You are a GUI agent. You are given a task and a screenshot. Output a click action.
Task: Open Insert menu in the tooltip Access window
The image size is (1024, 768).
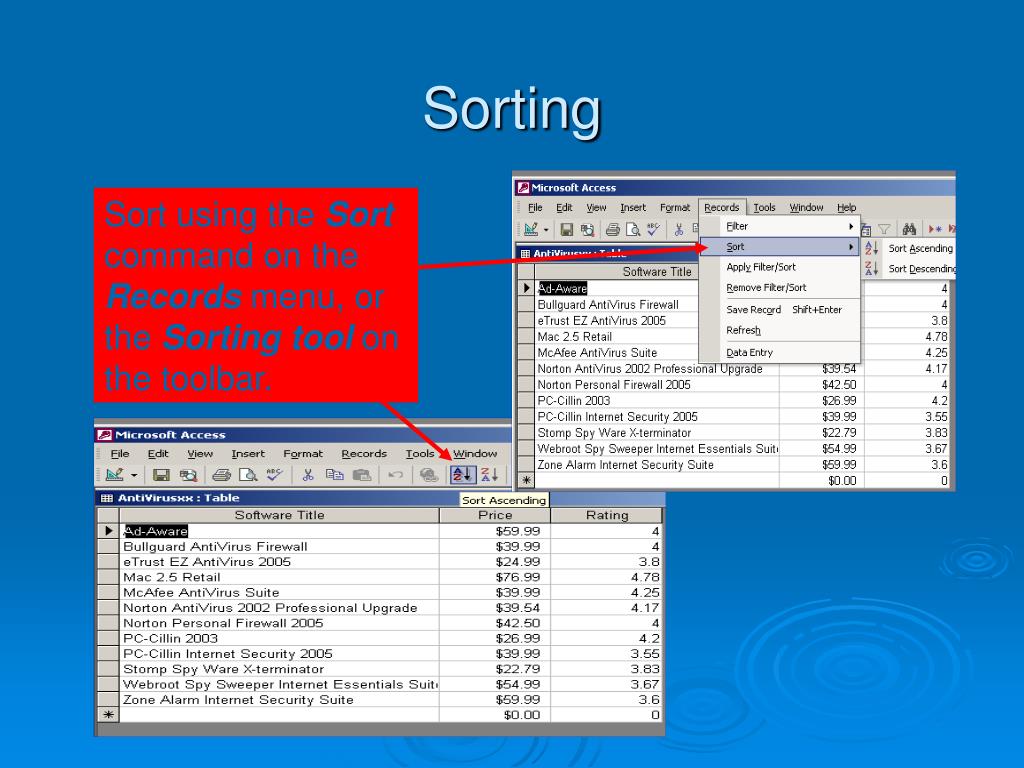(248, 453)
